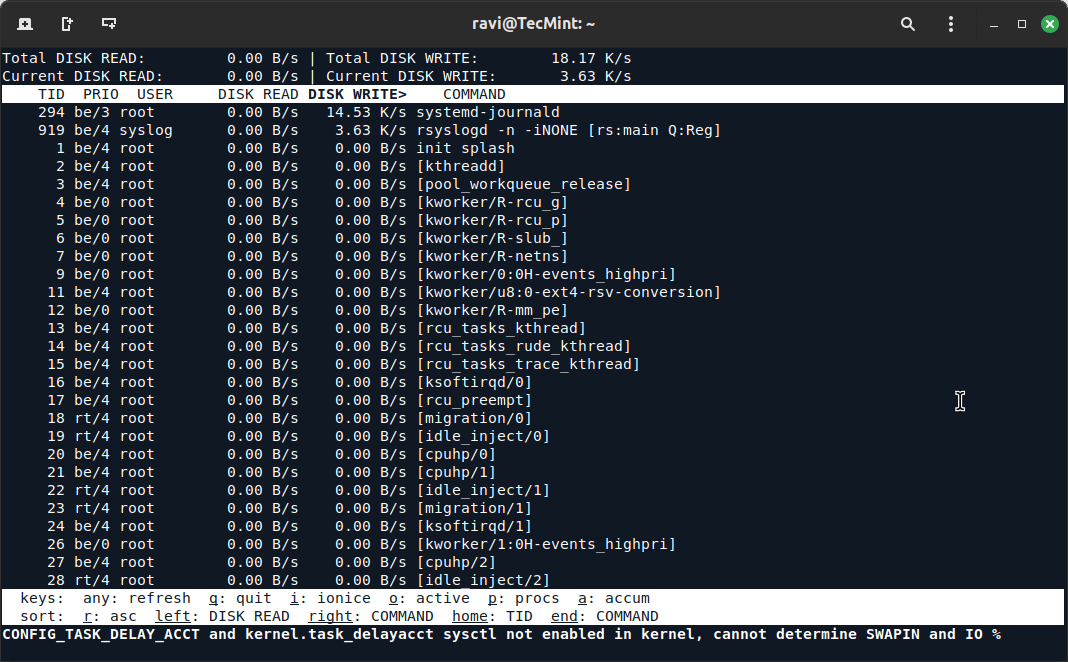
Task: Click the [kthreadd] process entry
Action: point(461,166)
